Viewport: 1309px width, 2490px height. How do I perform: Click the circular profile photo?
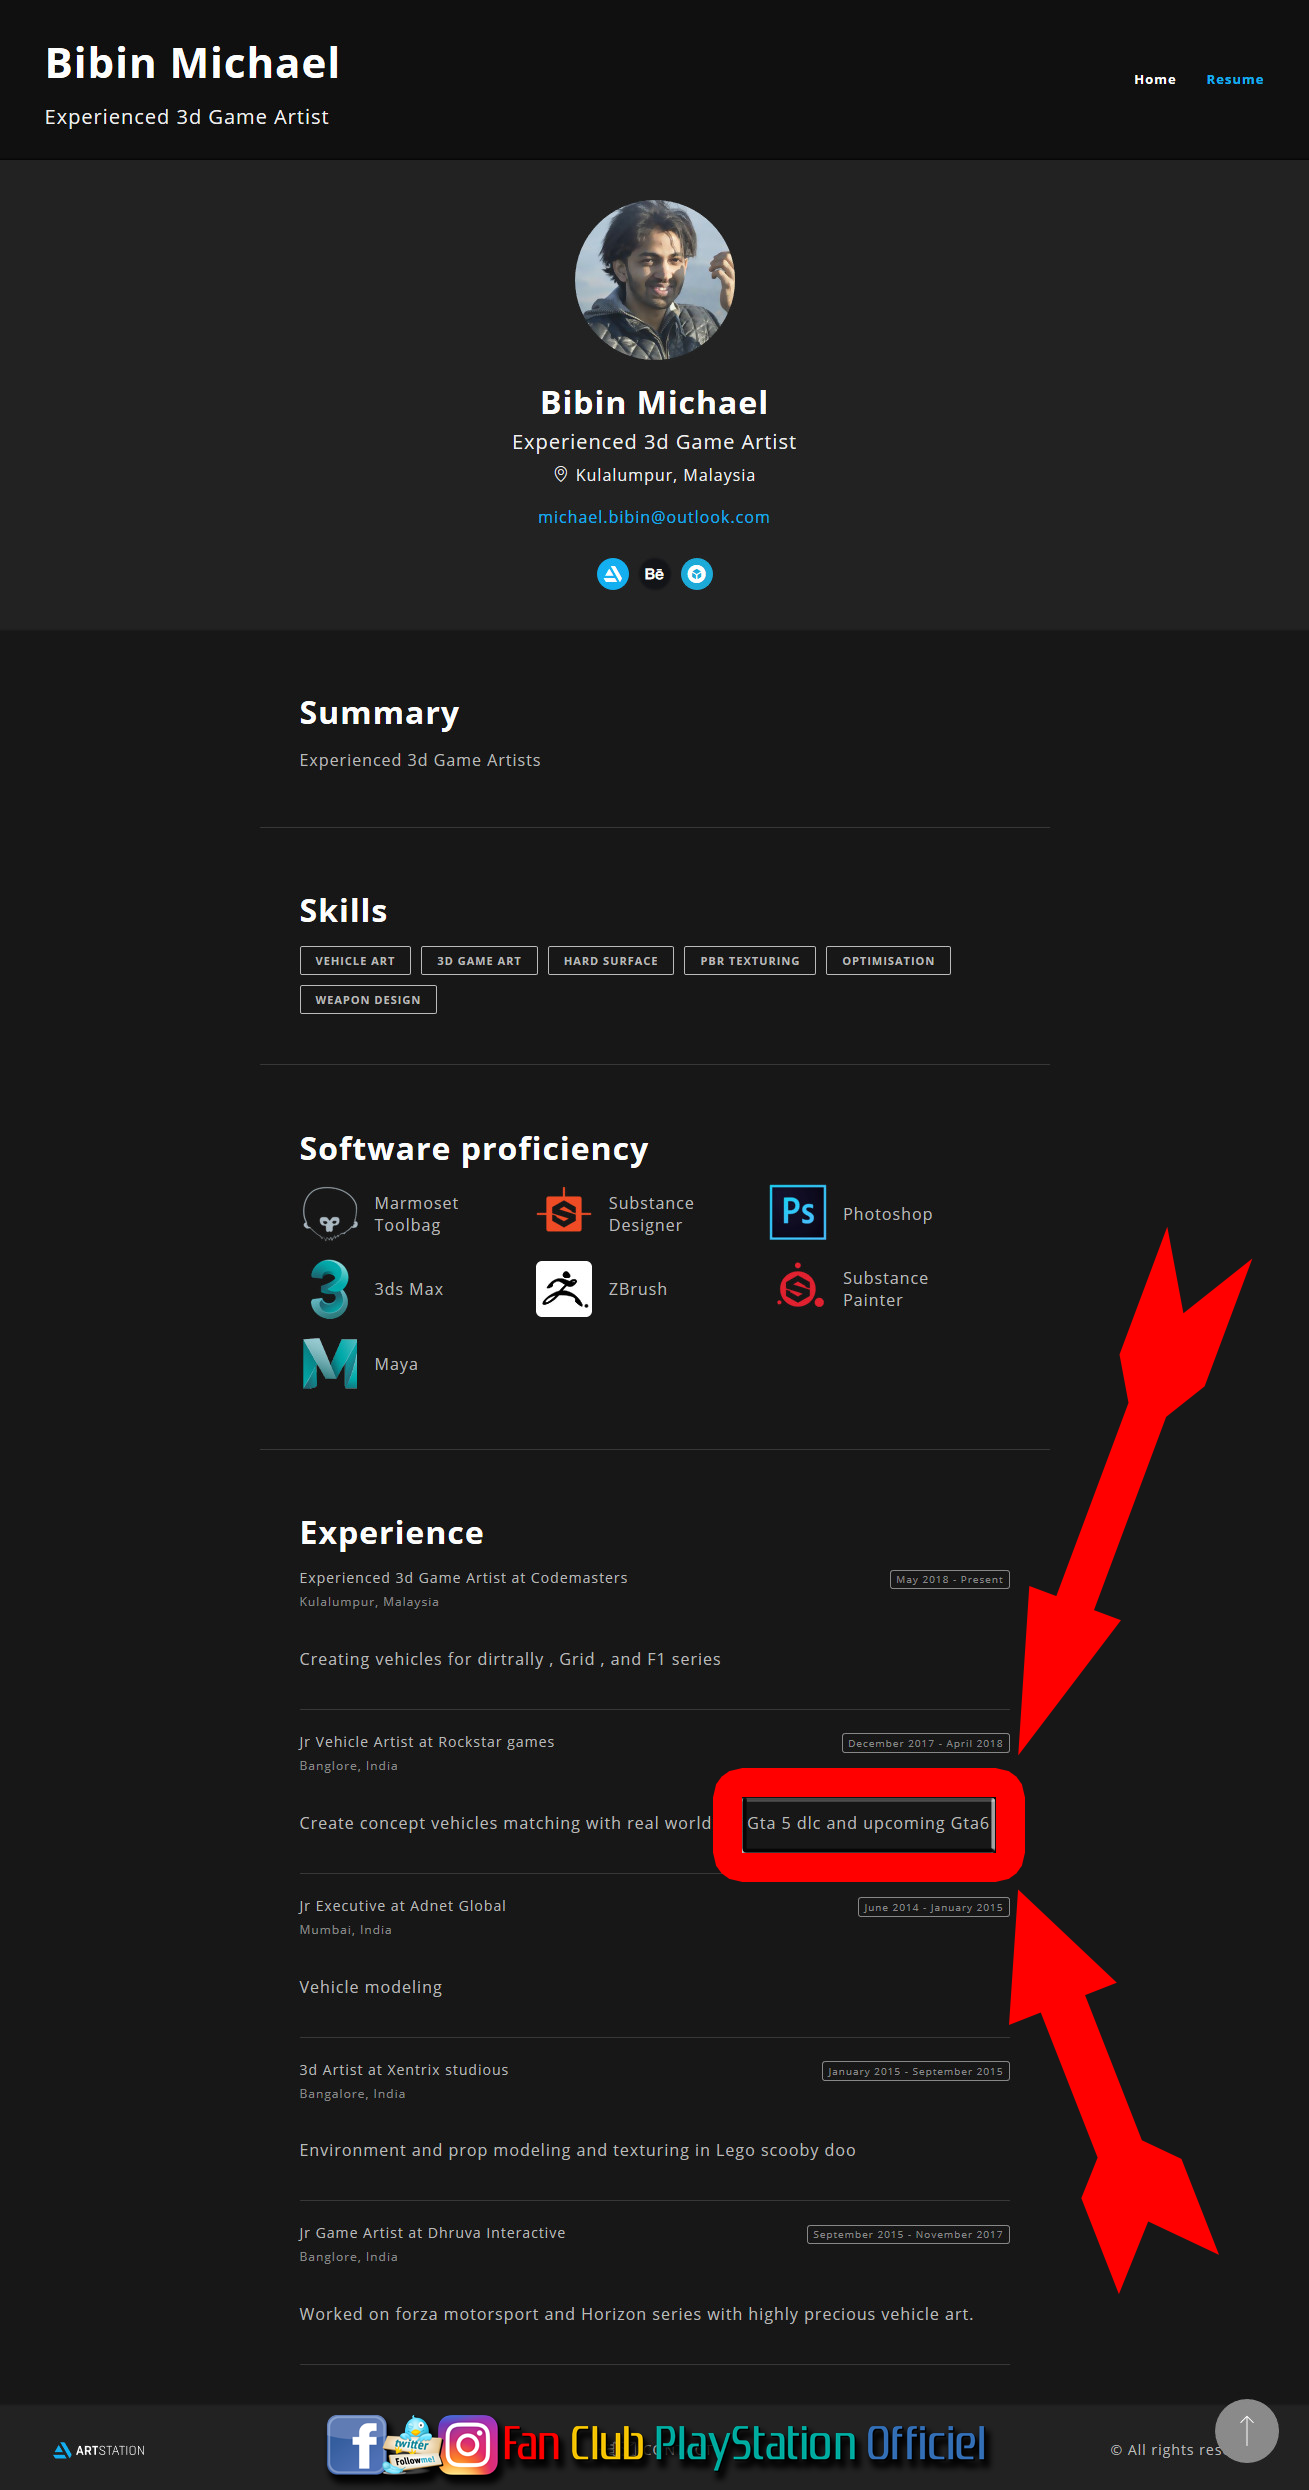tap(654, 280)
